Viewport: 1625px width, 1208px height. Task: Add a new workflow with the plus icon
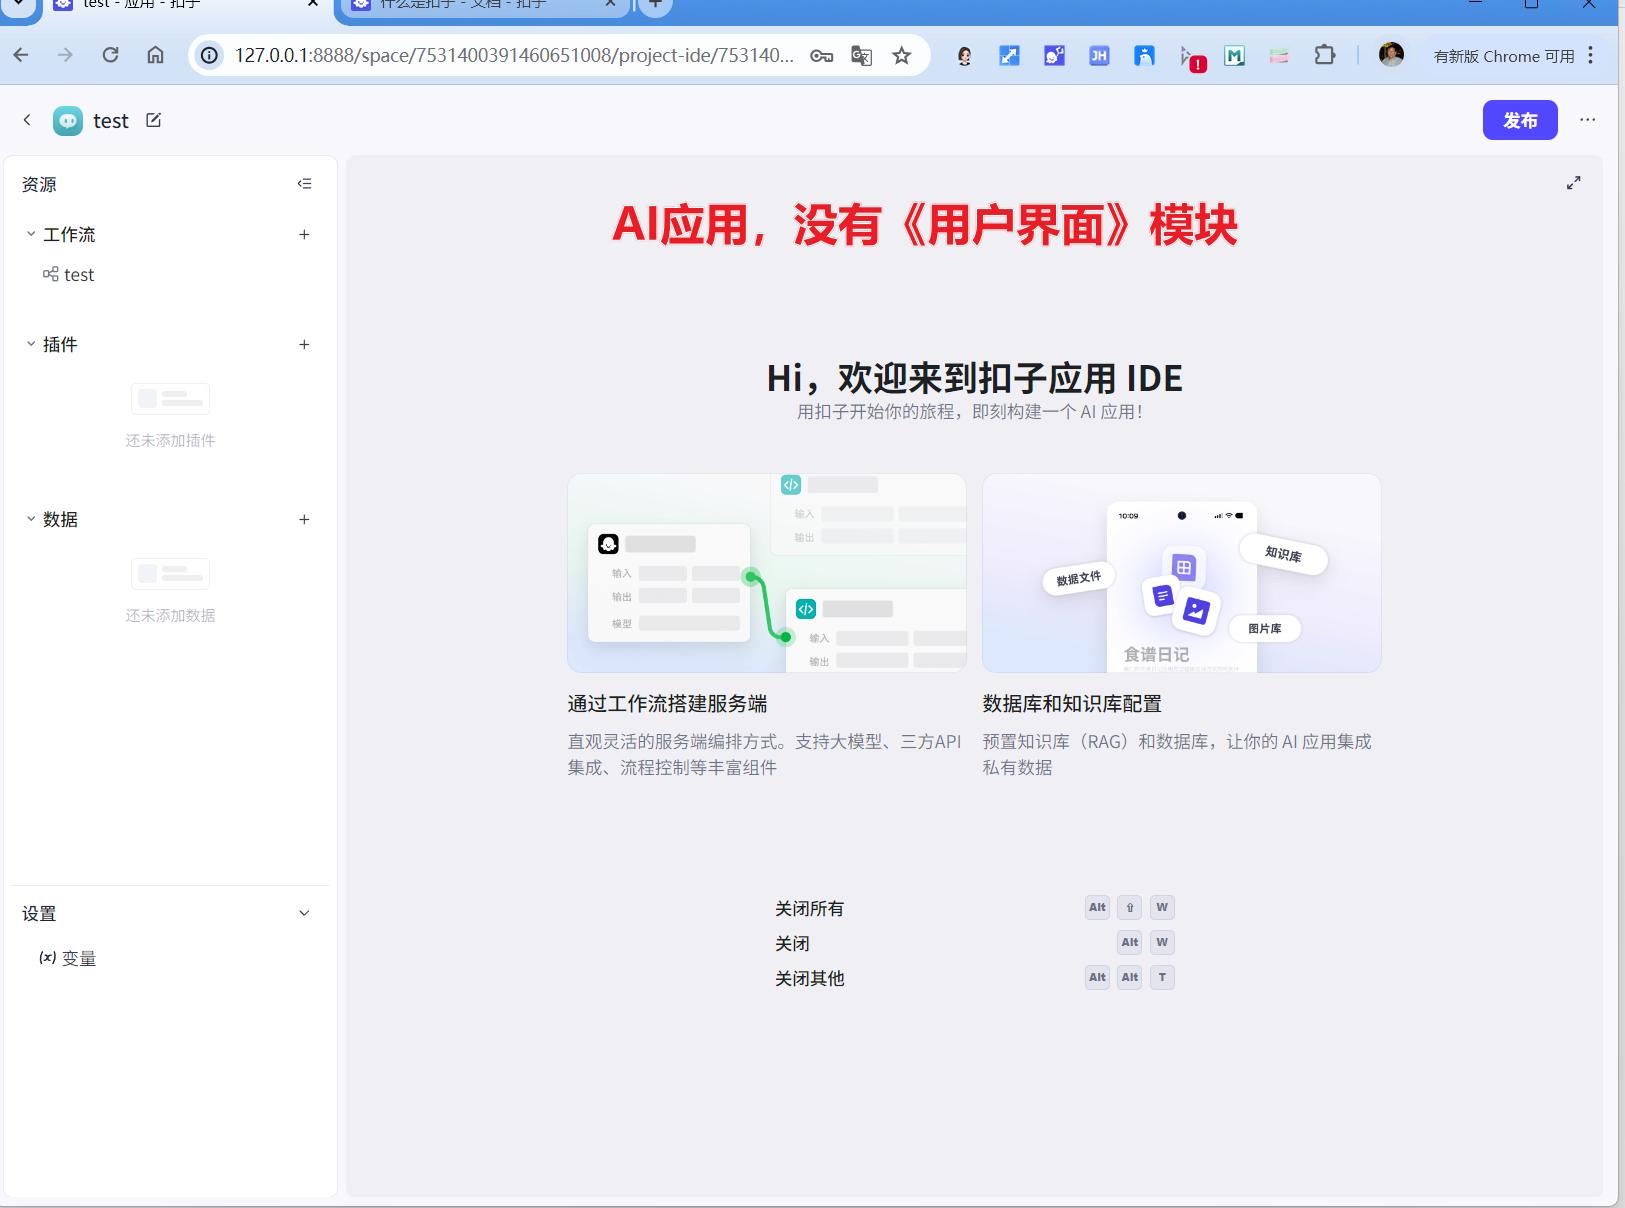coord(305,234)
